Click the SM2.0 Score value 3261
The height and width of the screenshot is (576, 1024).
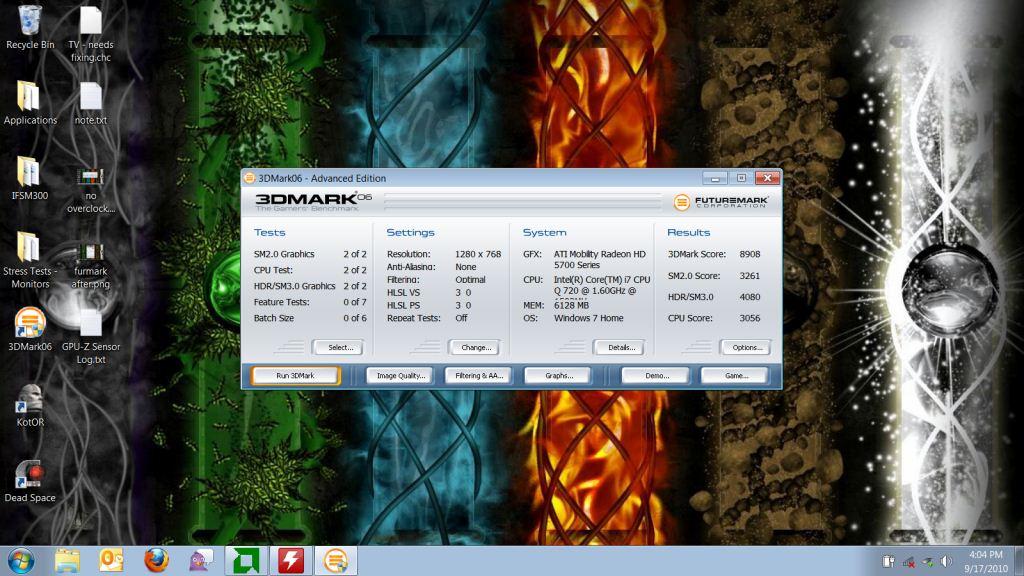750,276
